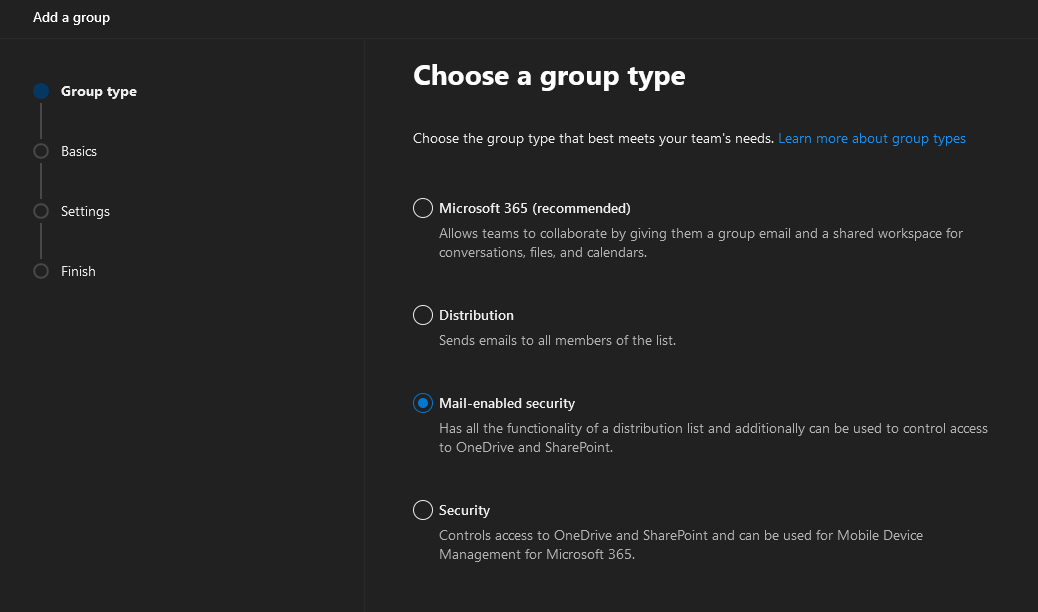This screenshot has height=612, width=1038.
Task: Jump to the Finish wizard step label
Action: click(x=78, y=271)
